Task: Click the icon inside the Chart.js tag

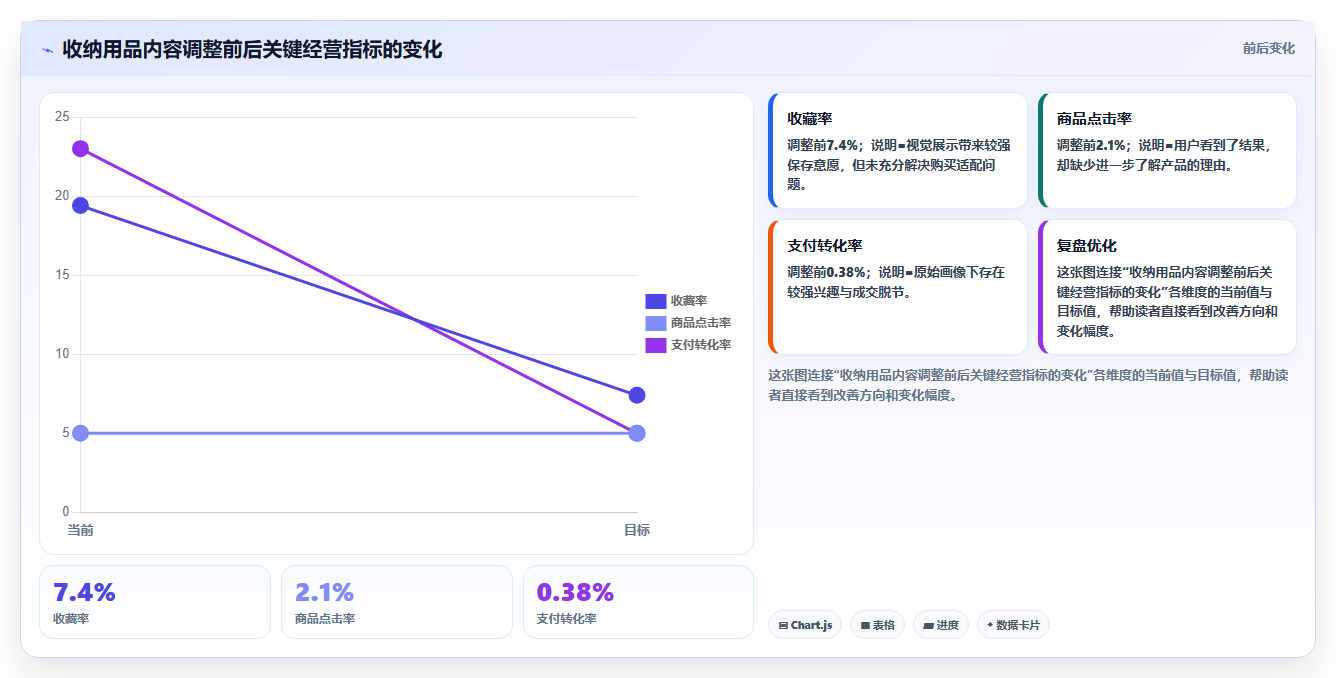Action: point(783,625)
